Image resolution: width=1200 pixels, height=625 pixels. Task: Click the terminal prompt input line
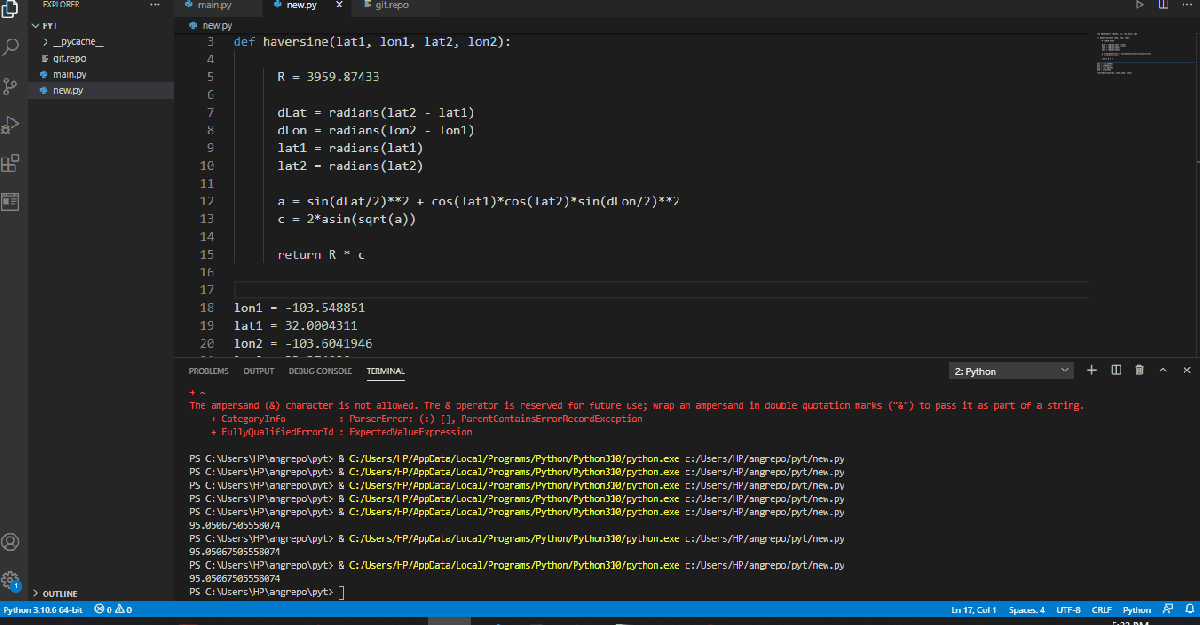click(266, 592)
